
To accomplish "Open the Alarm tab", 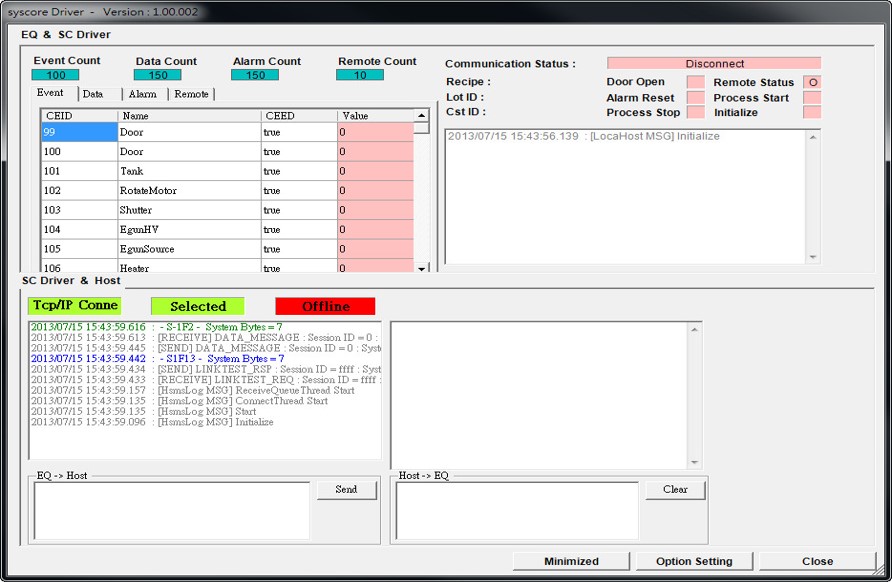I will pos(143,94).
